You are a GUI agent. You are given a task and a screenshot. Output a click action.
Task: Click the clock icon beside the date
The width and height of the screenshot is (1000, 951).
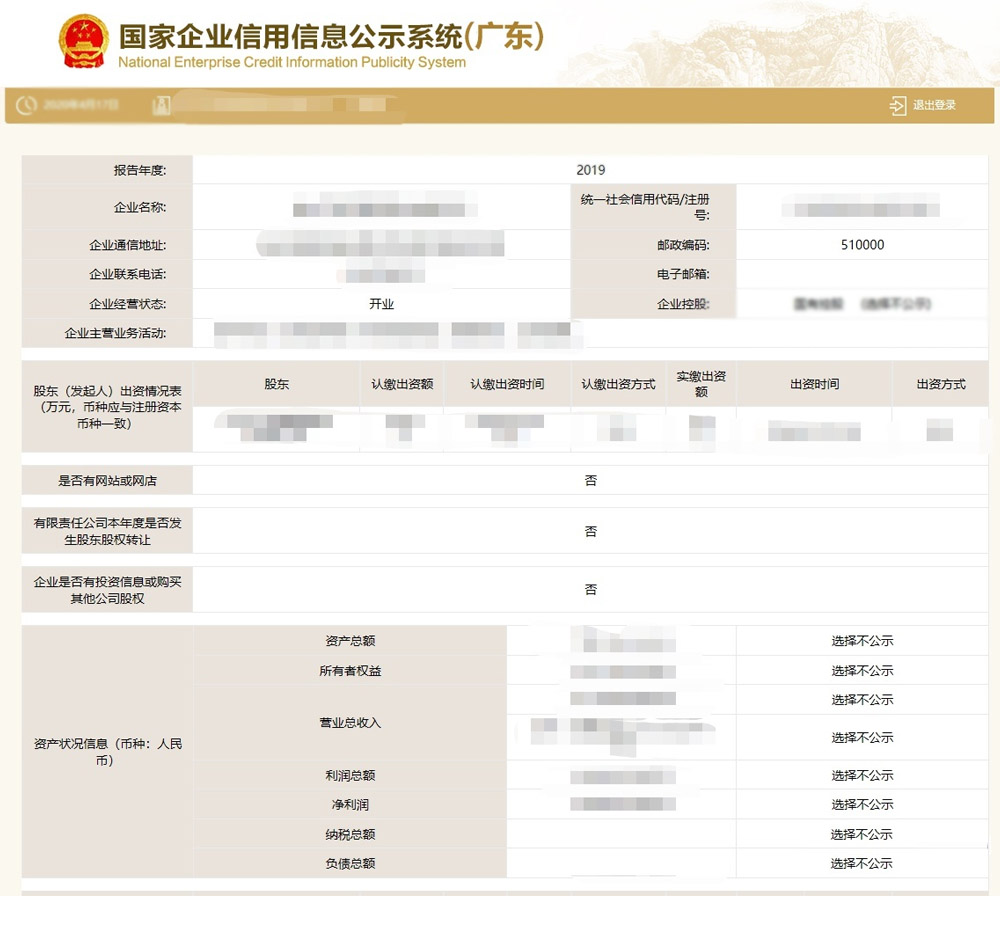click(x=25, y=105)
